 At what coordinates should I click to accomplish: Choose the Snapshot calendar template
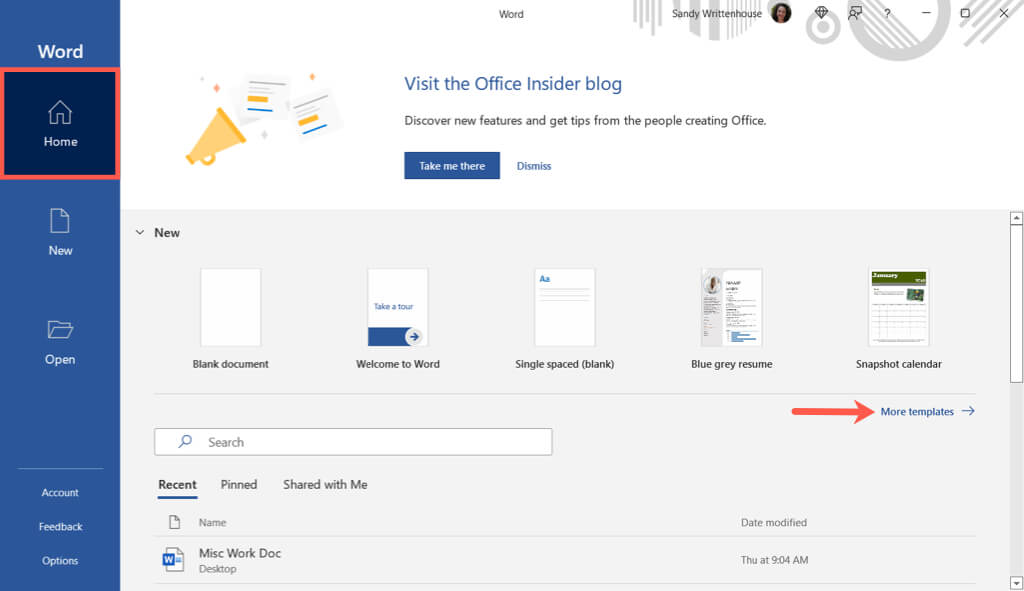coord(899,307)
